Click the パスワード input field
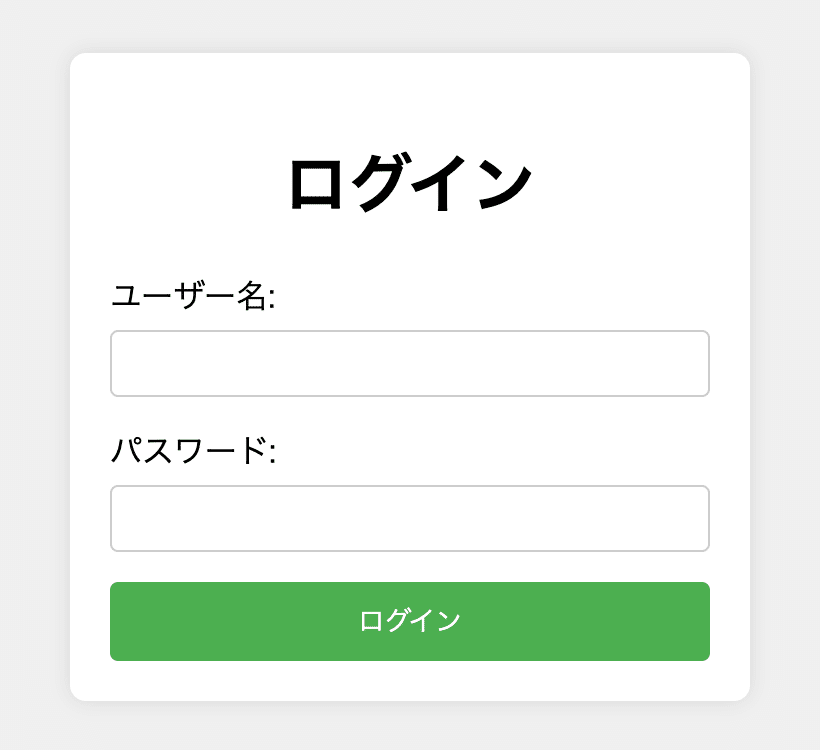 pyautogui.click(x=409, y=518)
